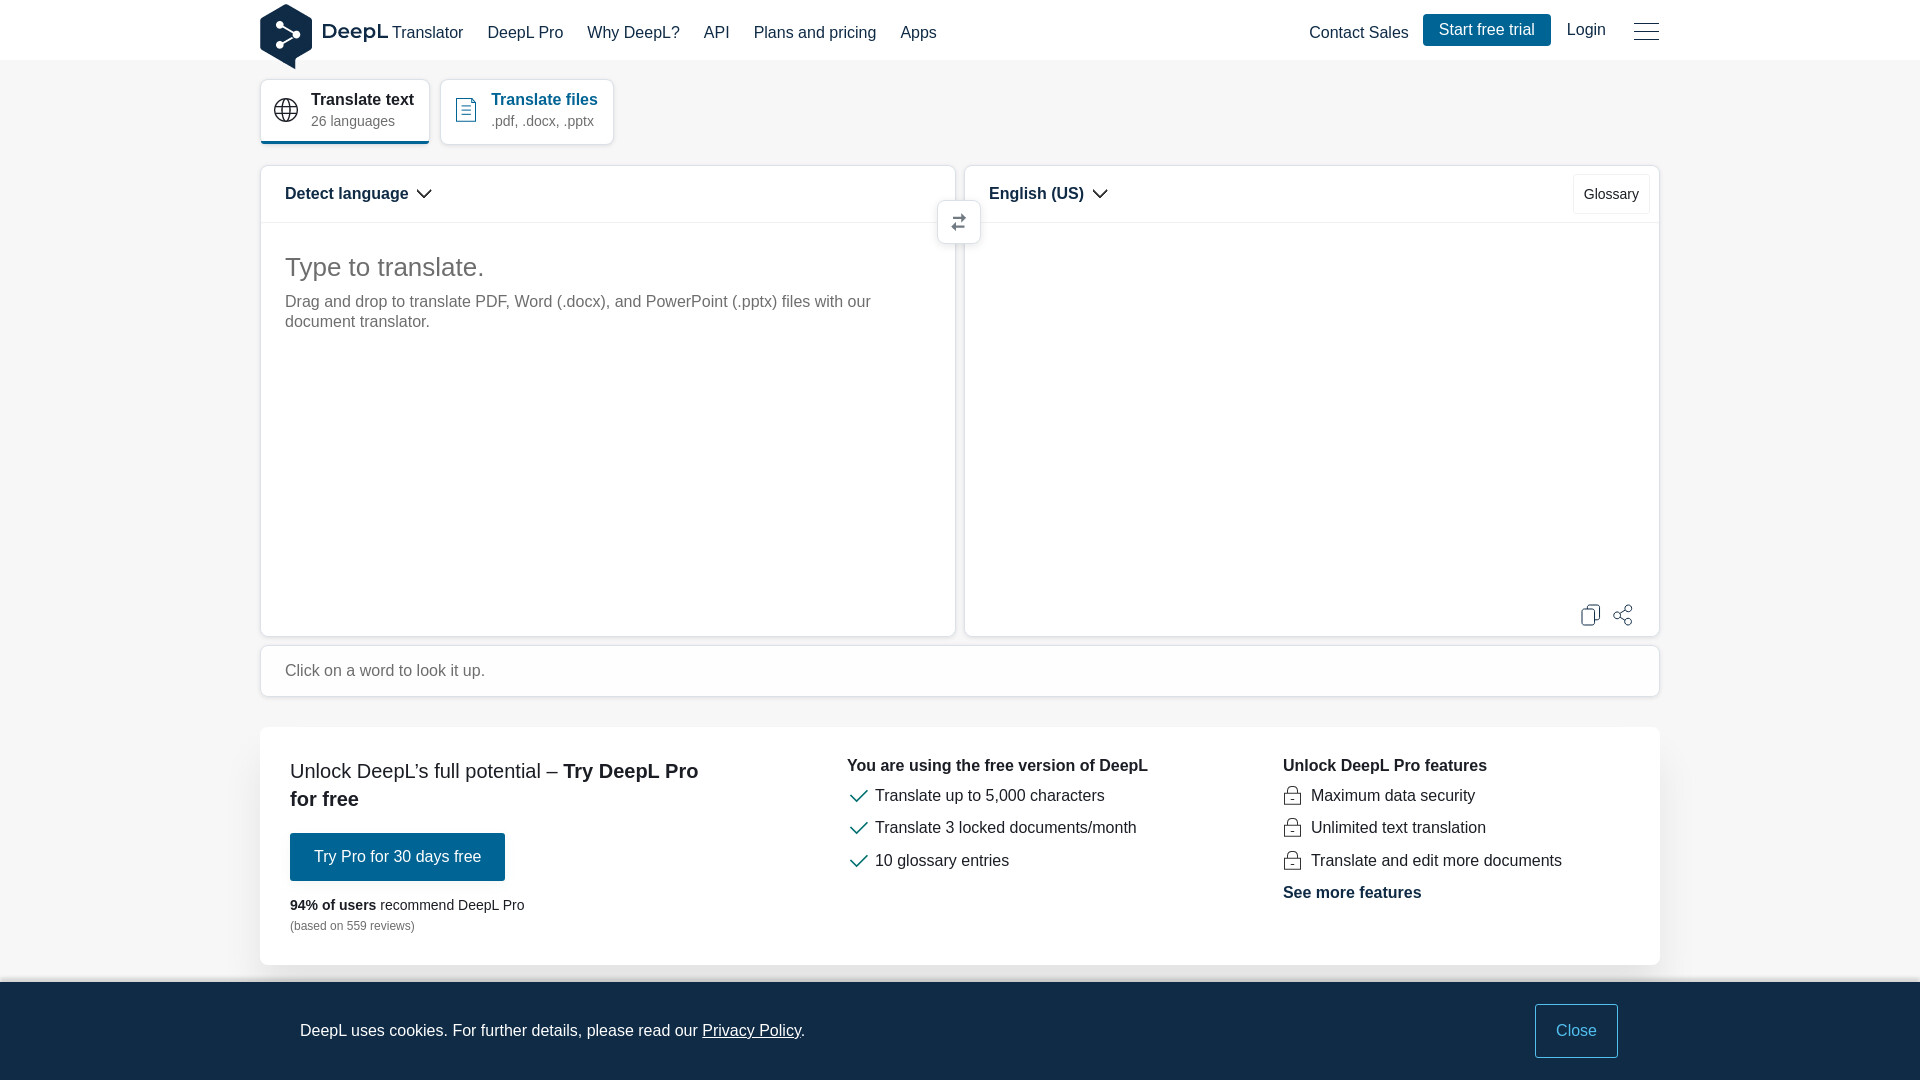Click See more features link

click(1352, 893)
